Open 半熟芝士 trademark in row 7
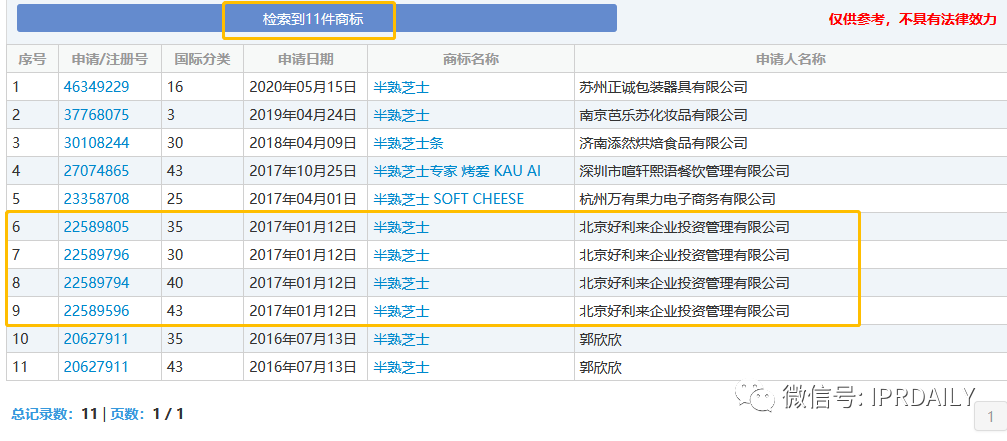The width and height of the screenshot is (1007, 441). coord(401,255)
